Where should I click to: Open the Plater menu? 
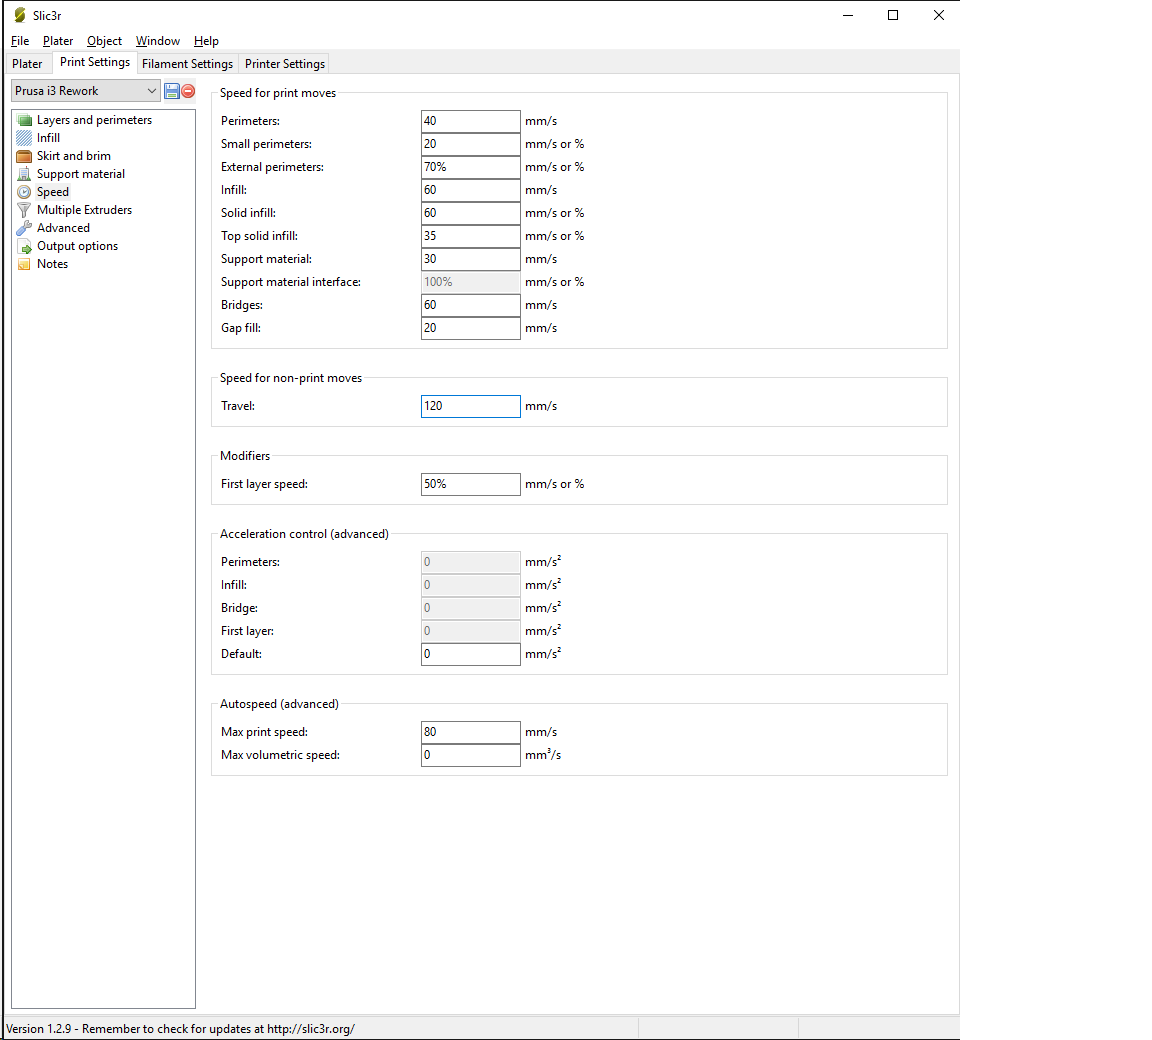[x=58, y=41]
